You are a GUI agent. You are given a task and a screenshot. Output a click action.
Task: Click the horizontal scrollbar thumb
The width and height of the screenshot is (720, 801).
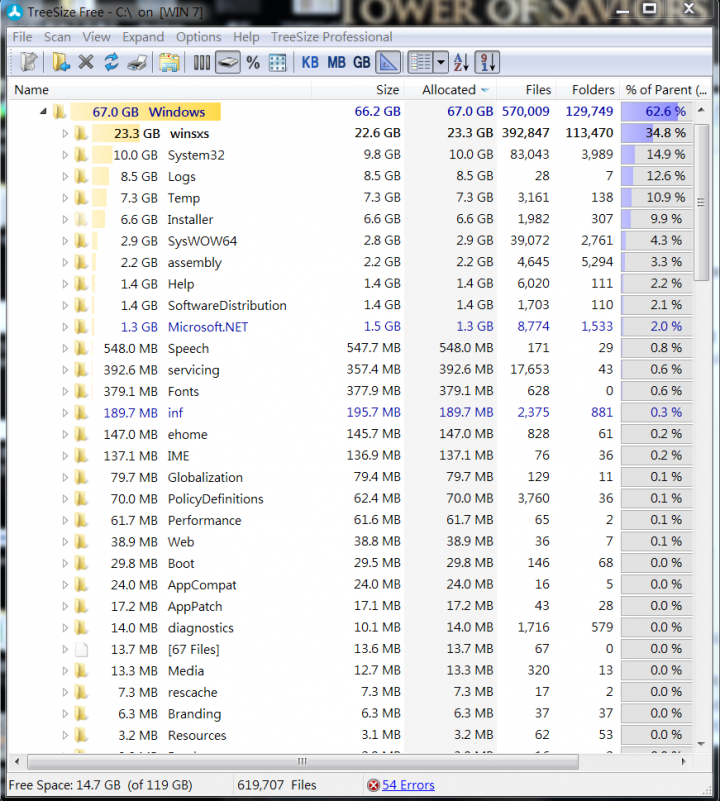[303, 762]
